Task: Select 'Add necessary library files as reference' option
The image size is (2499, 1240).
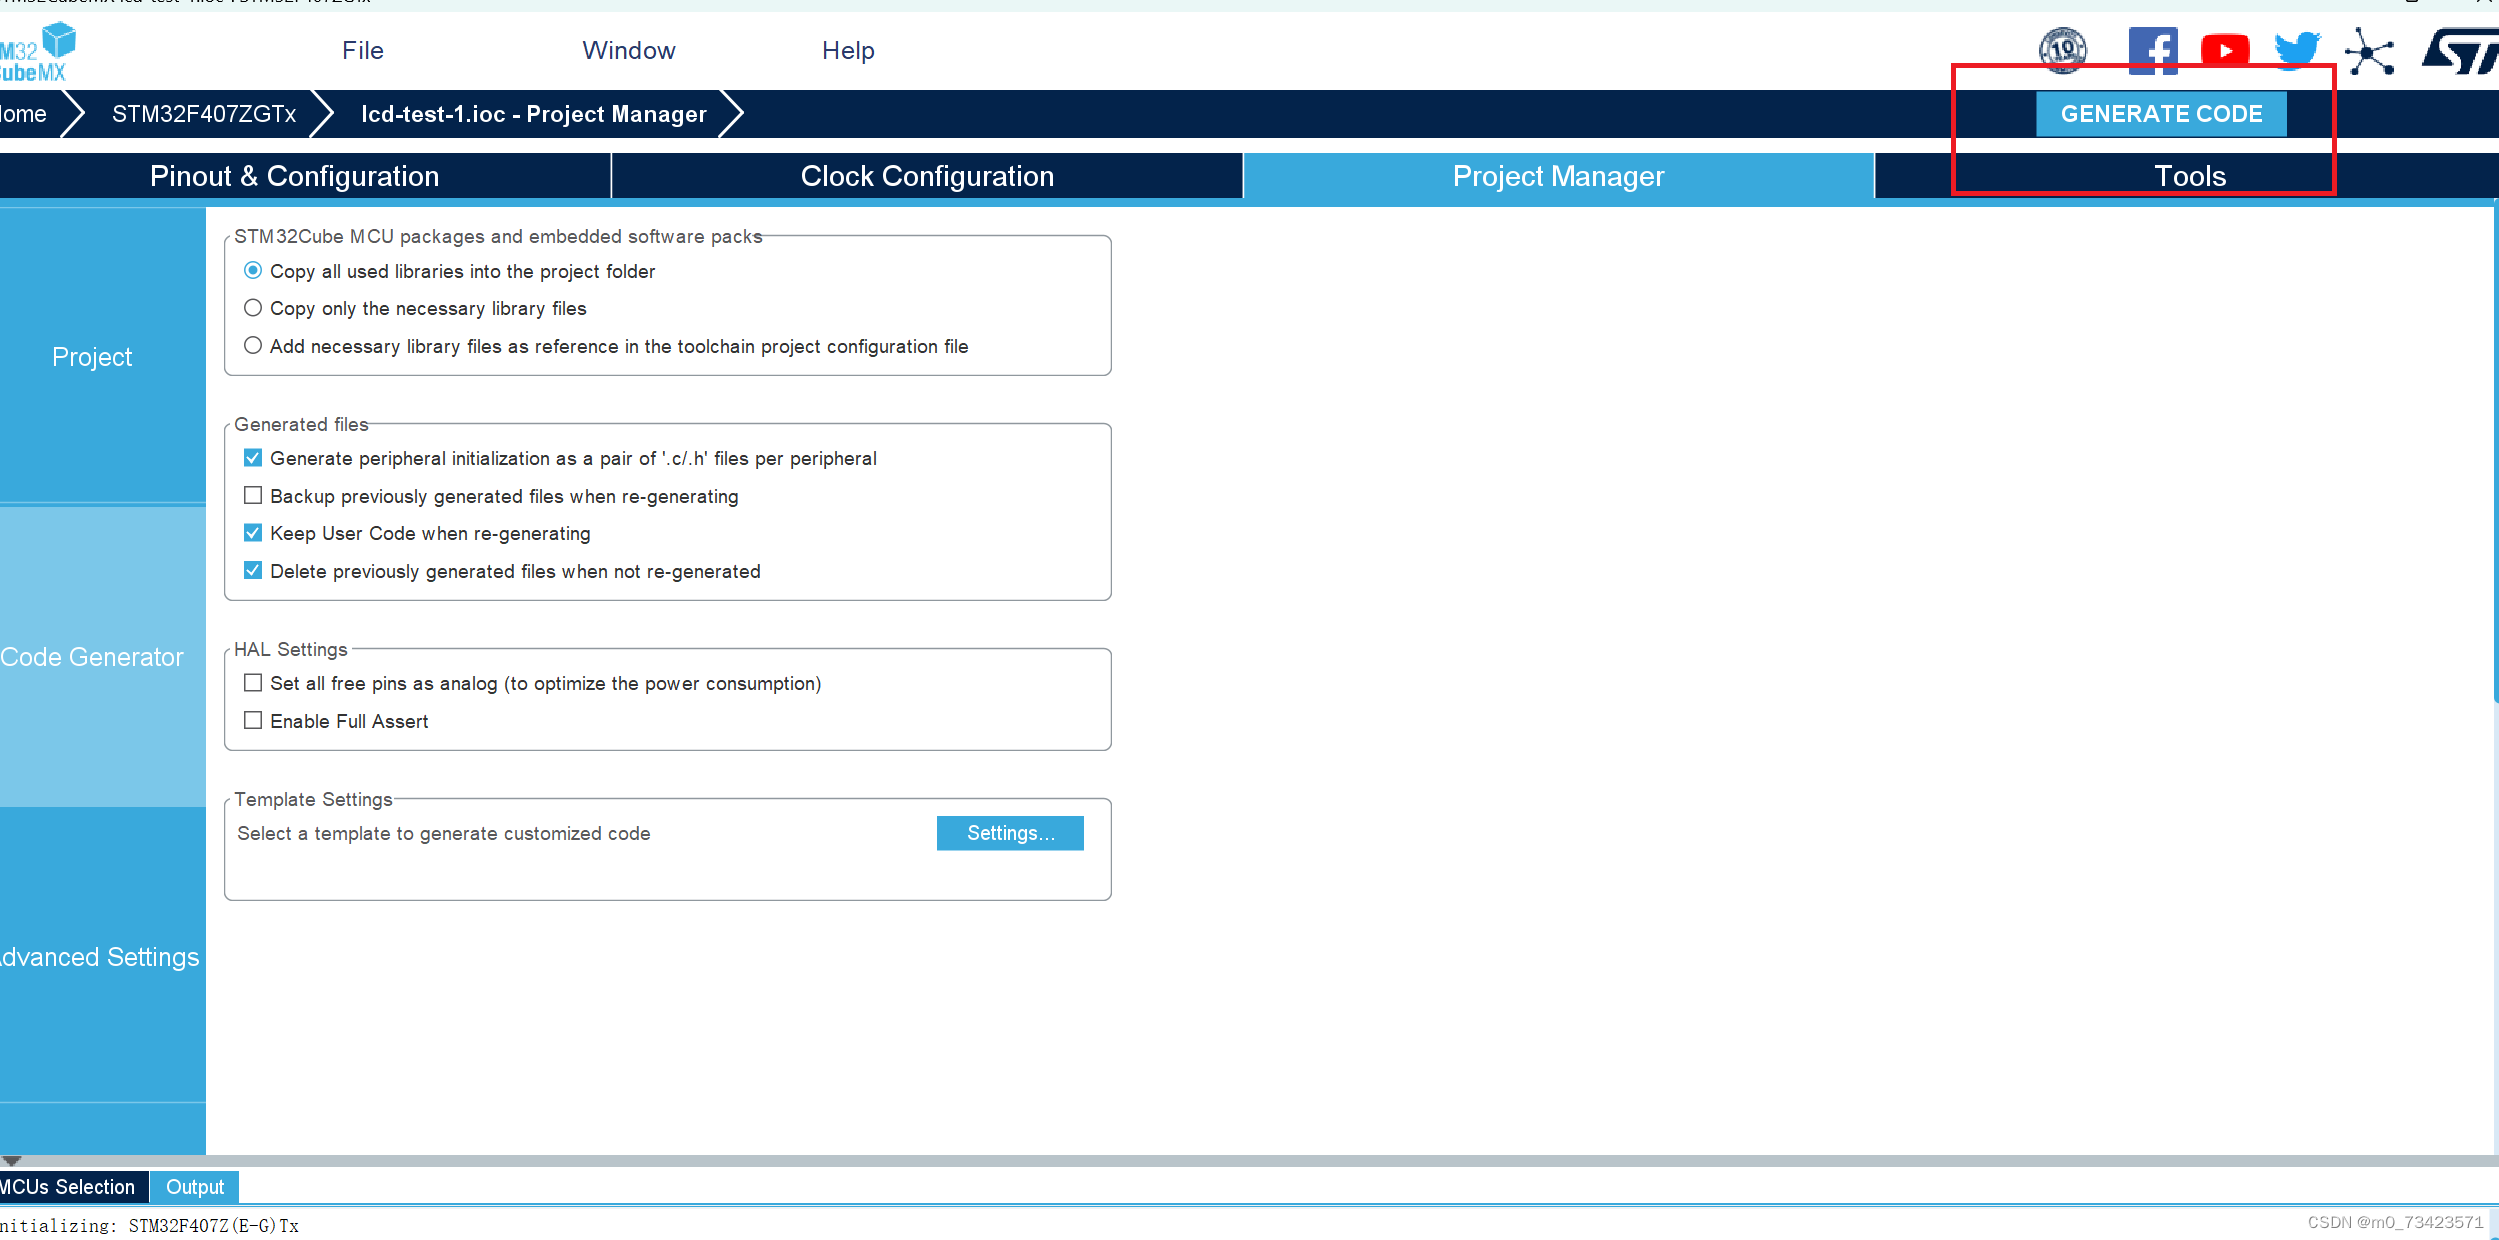Action: 253,346
